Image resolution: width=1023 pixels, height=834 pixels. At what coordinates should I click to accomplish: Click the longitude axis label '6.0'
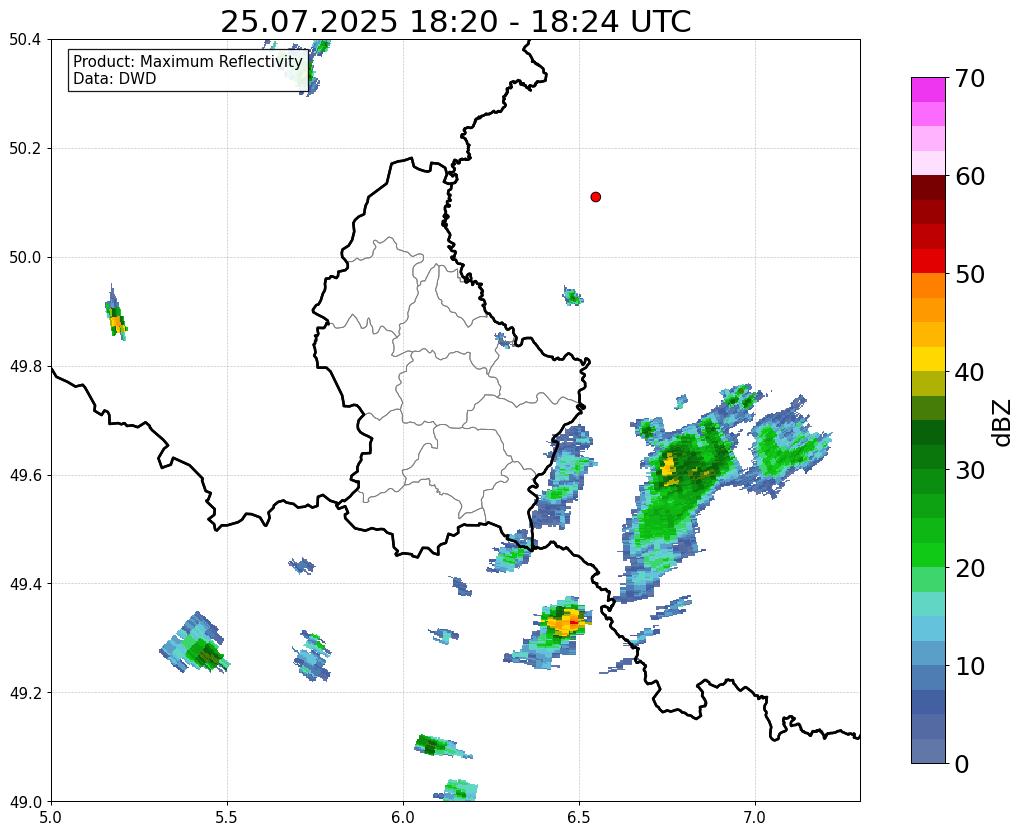[403, 818]
